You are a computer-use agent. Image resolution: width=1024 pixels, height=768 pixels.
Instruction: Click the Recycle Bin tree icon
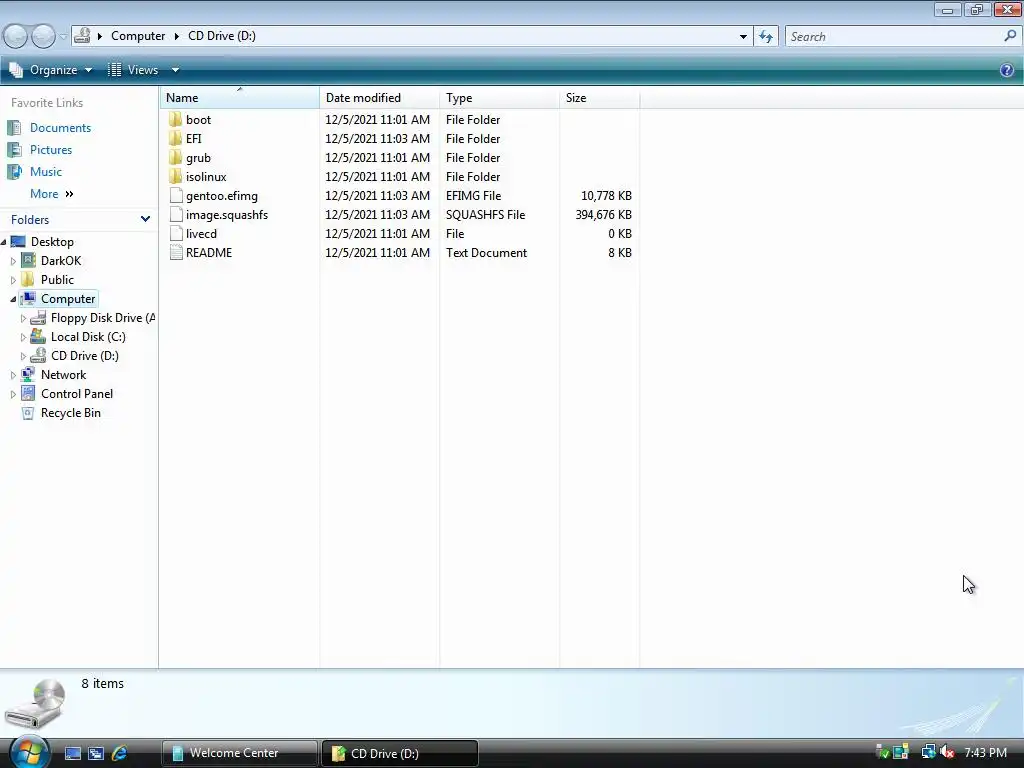tap(28, 413)
